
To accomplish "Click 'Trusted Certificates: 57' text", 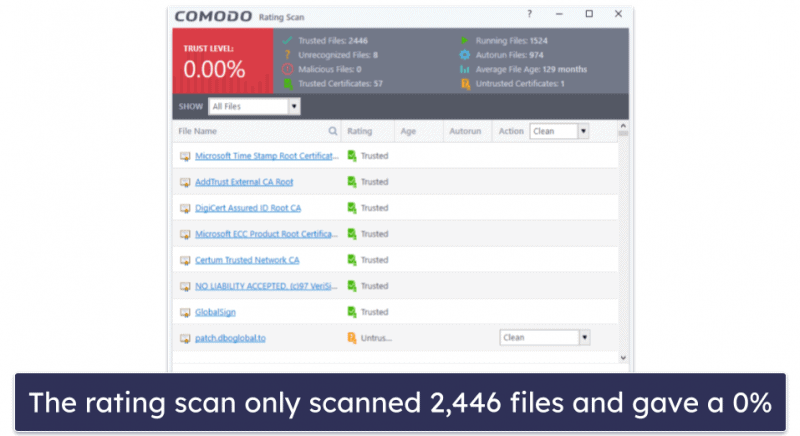I will tap(340, 84).
